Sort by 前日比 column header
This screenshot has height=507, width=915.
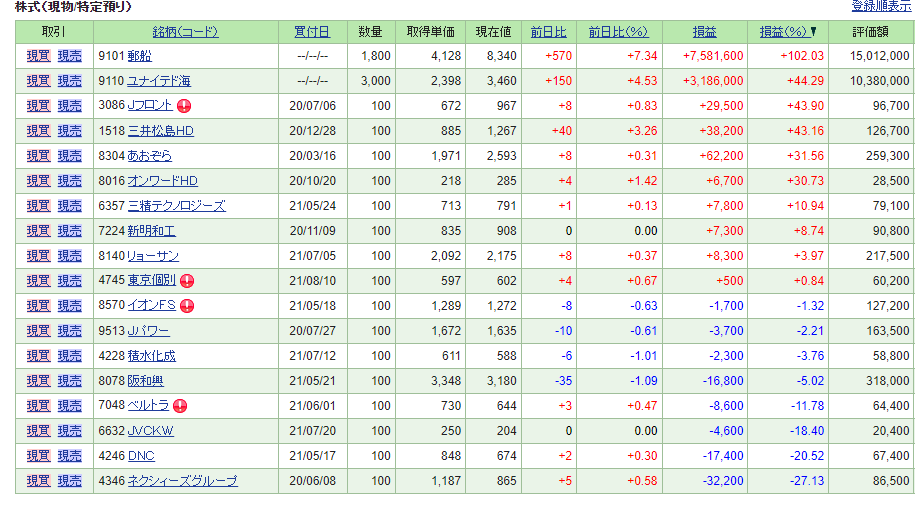(548, 32)
